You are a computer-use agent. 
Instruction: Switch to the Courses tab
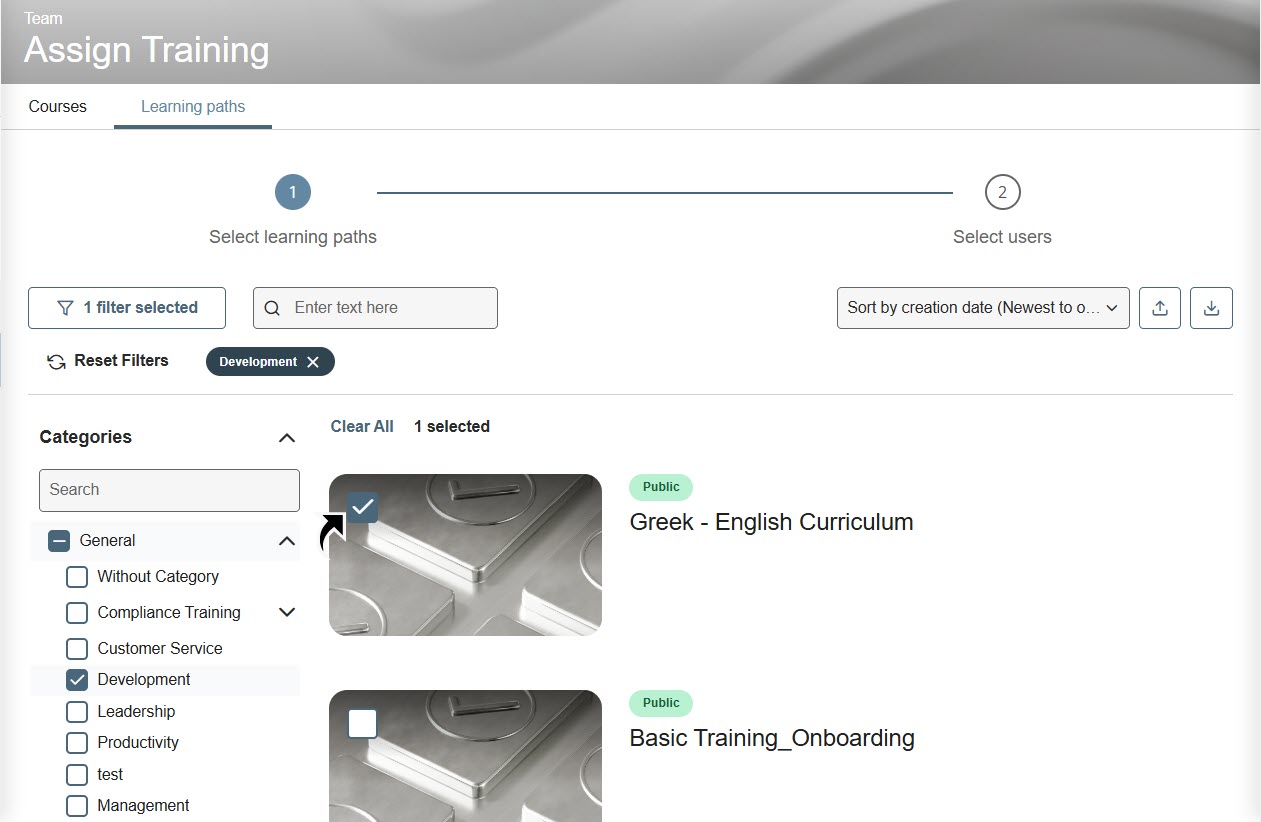58,106
